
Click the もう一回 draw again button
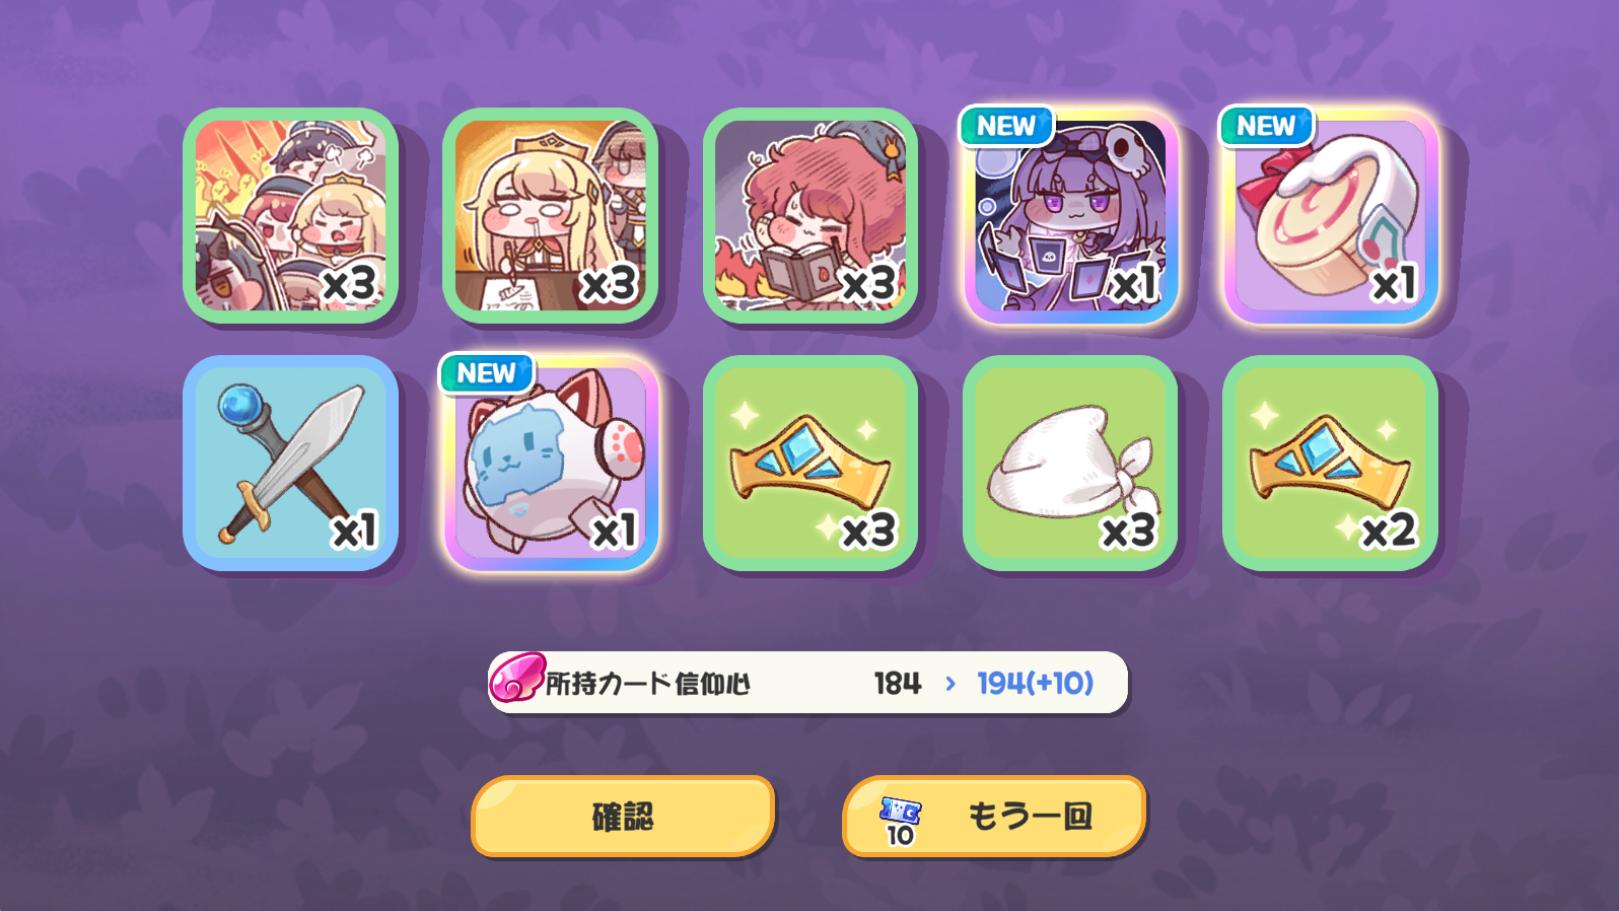994,816
